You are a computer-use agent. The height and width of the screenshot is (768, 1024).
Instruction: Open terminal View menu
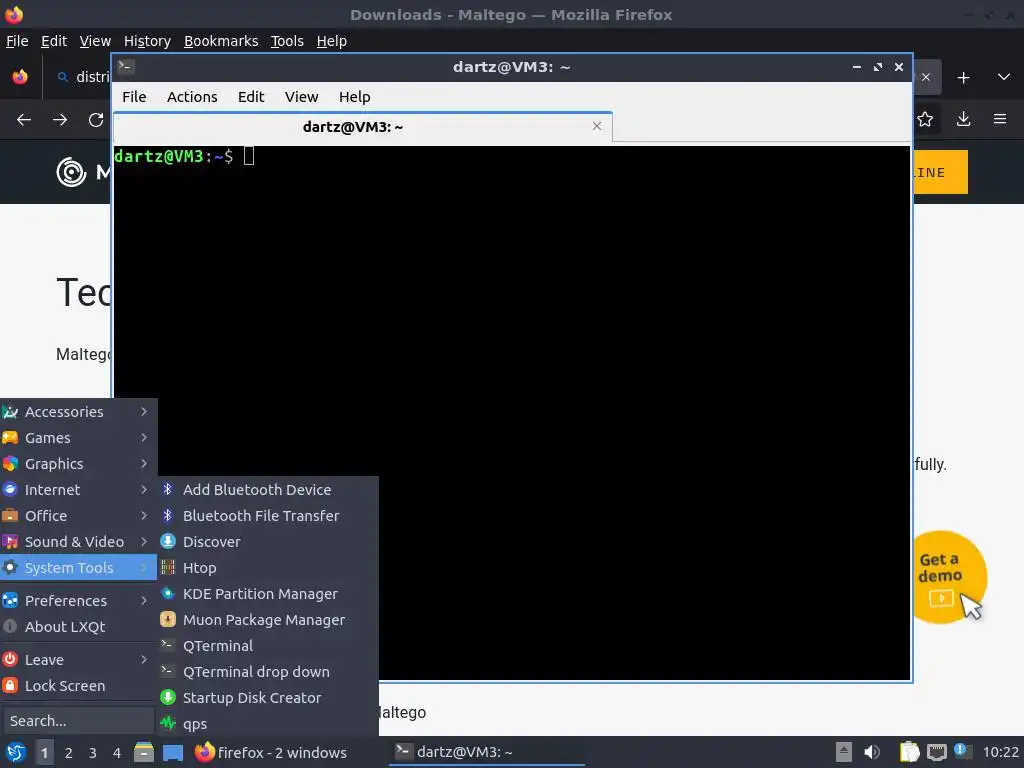301,97
